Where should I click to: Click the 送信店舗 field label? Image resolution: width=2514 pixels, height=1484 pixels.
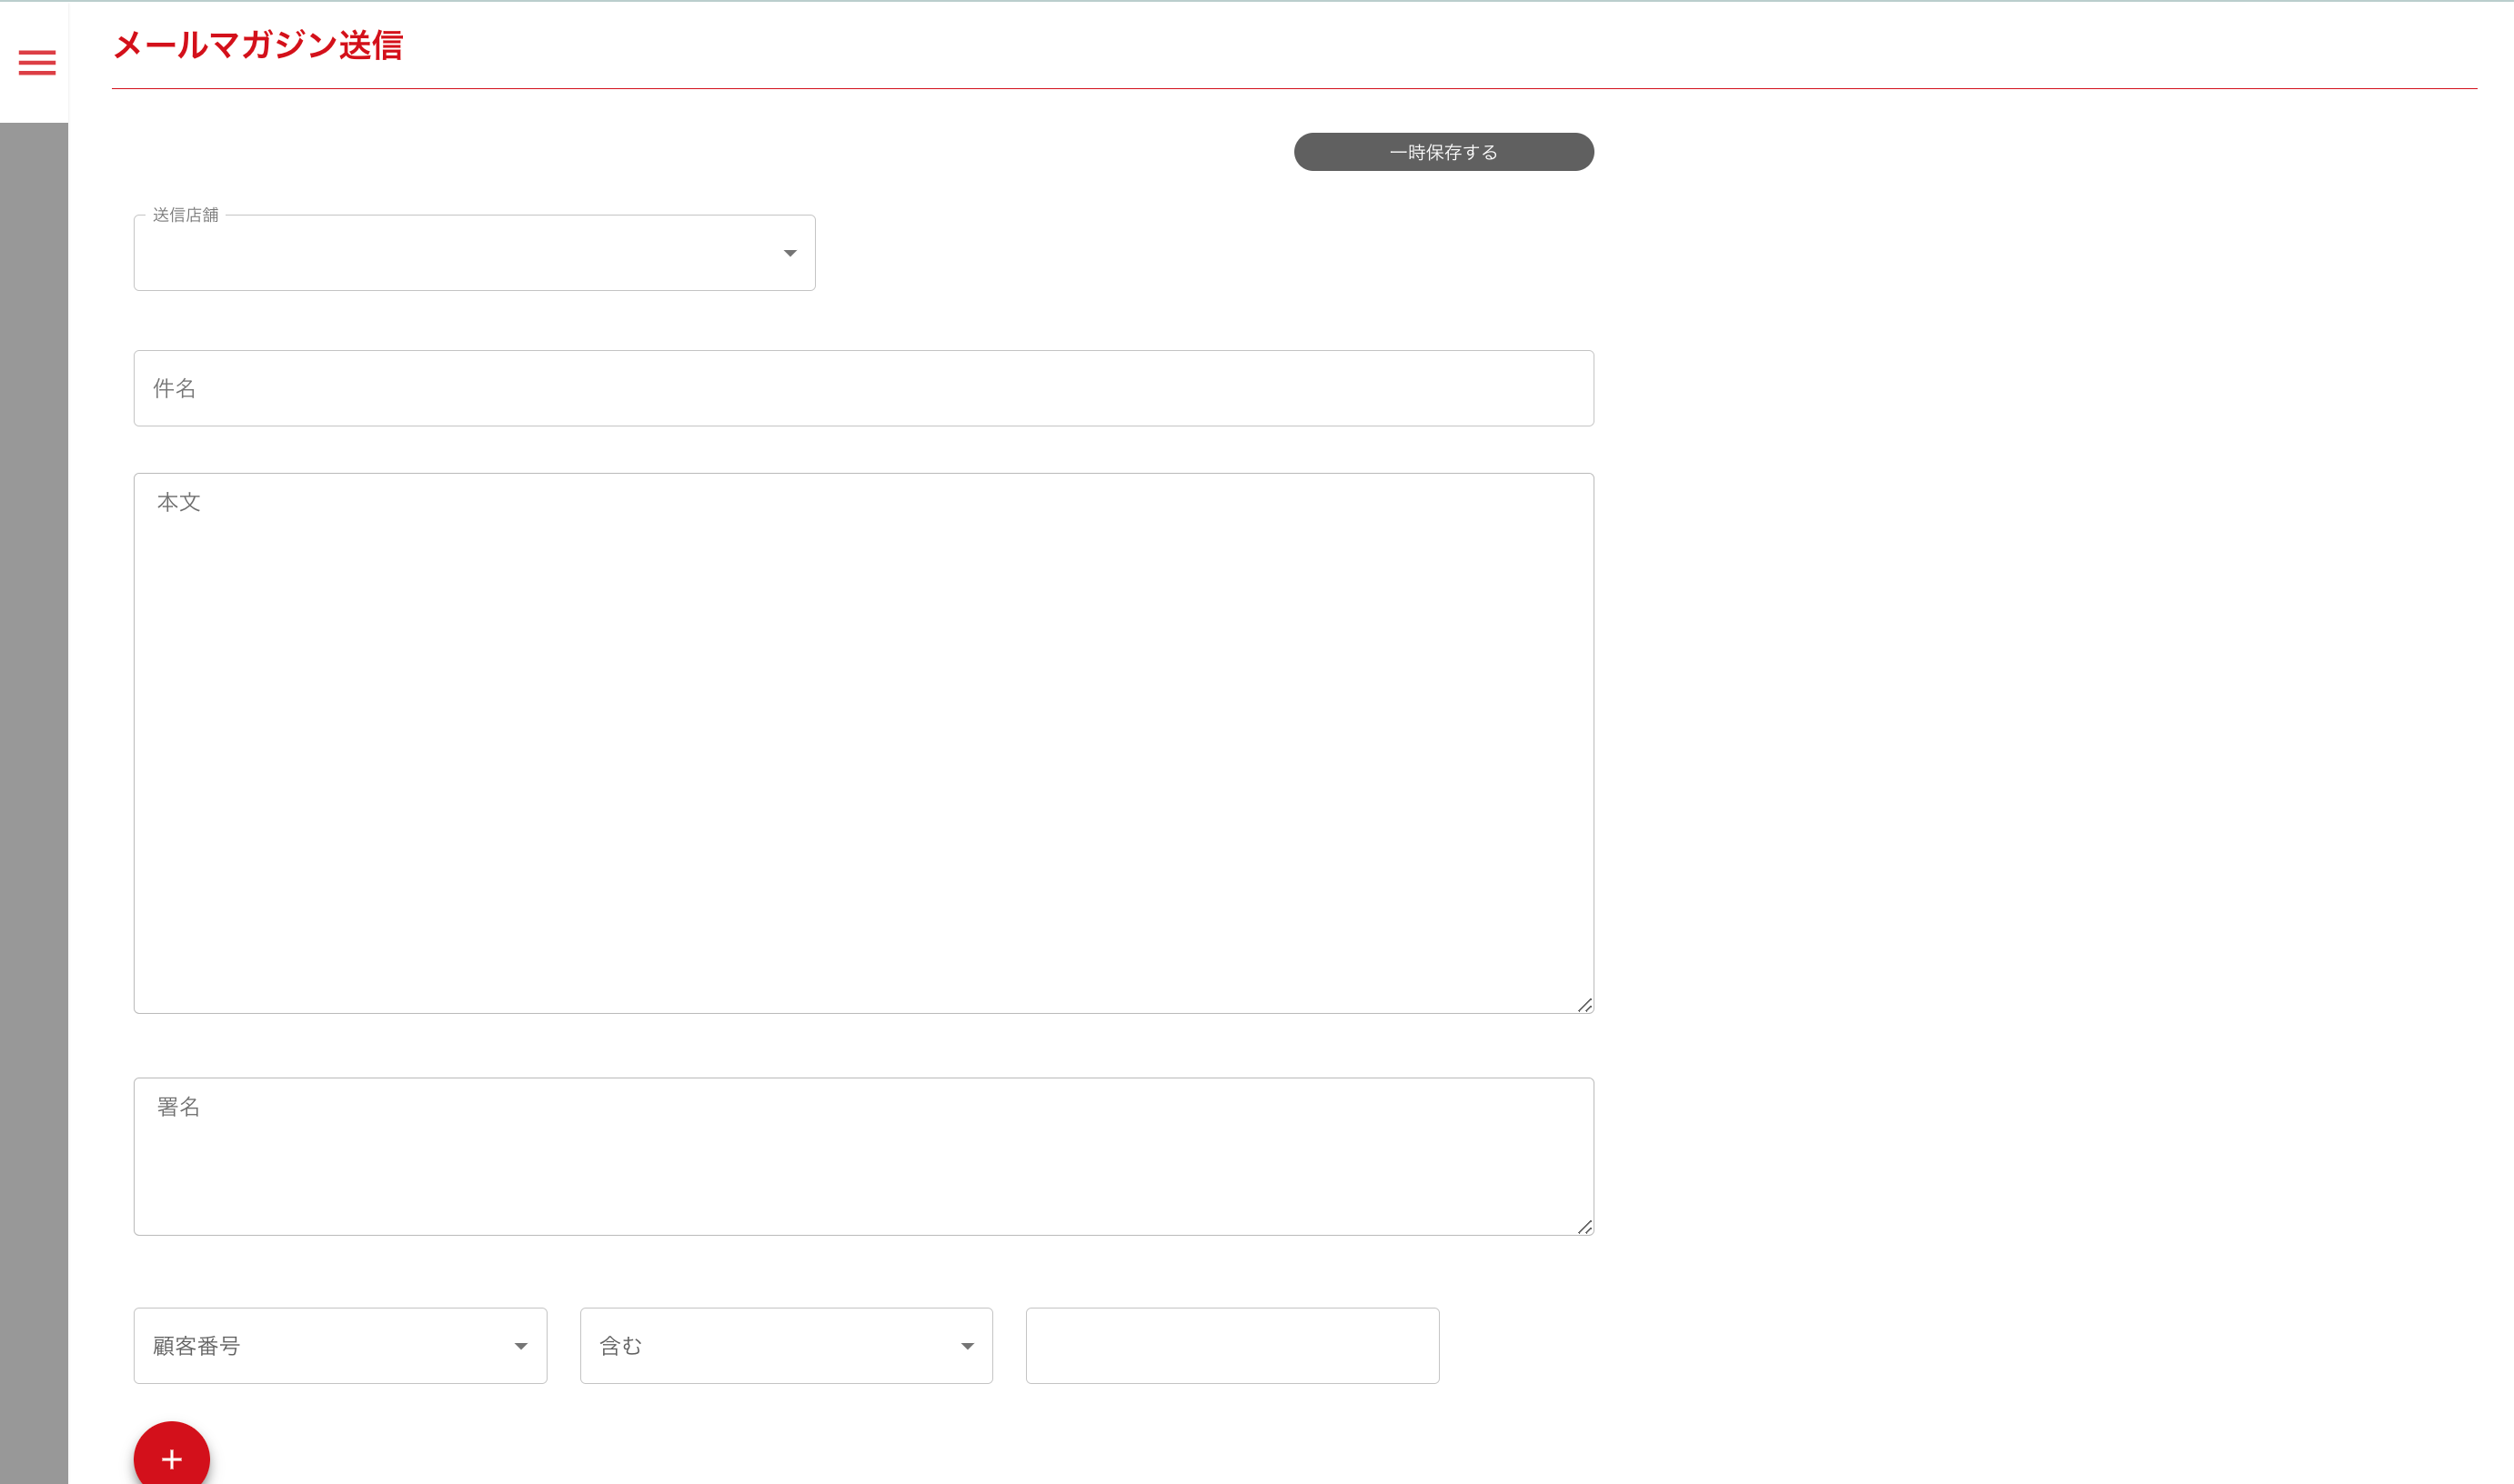[185, 215]
